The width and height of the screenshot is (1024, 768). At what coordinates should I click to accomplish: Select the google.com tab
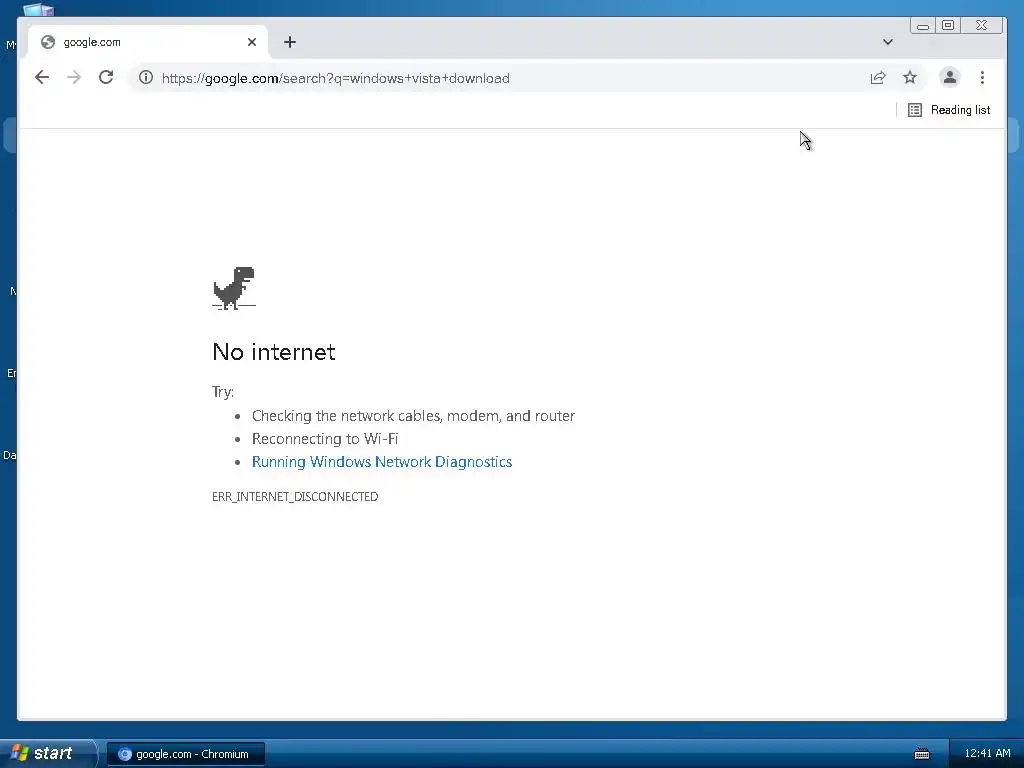coord(148,42)
